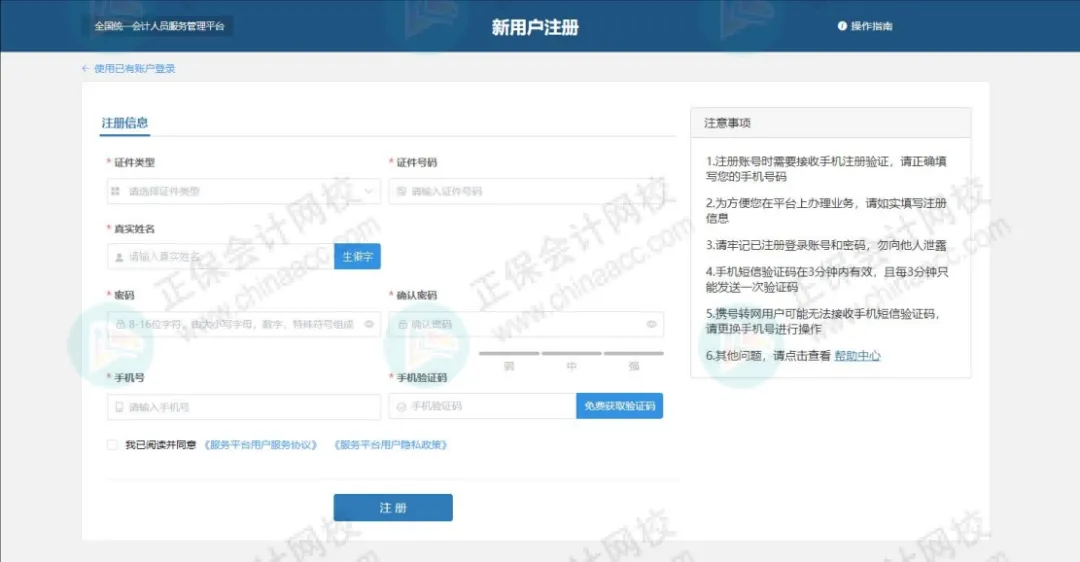
Task: Click the person icon in 真实姓名 field
Action: pyautogui.click(x=119, y=257)
